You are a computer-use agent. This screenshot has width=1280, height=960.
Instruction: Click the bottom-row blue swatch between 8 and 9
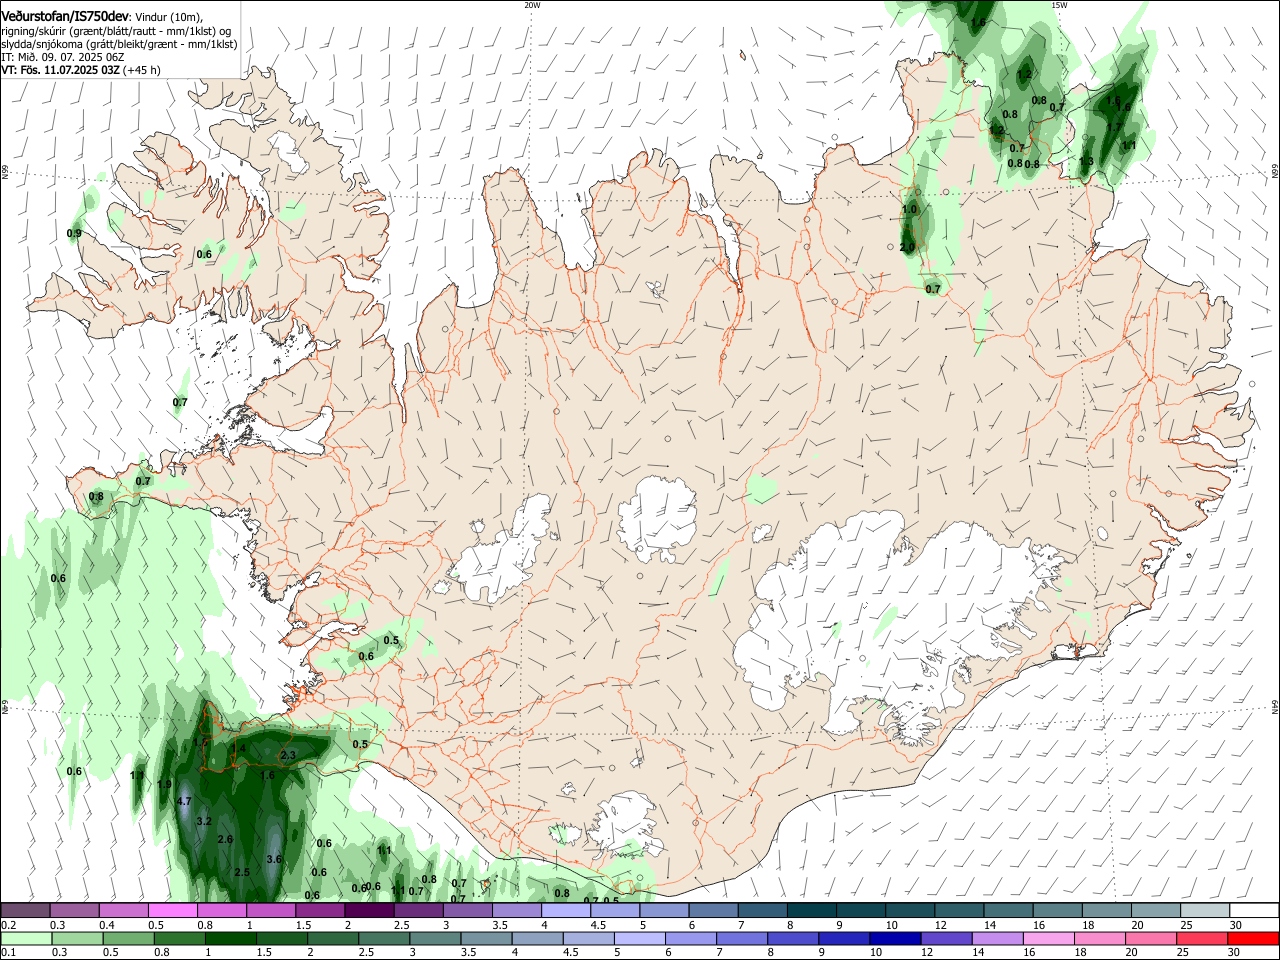pyautogui.click(x=791, y=938)
